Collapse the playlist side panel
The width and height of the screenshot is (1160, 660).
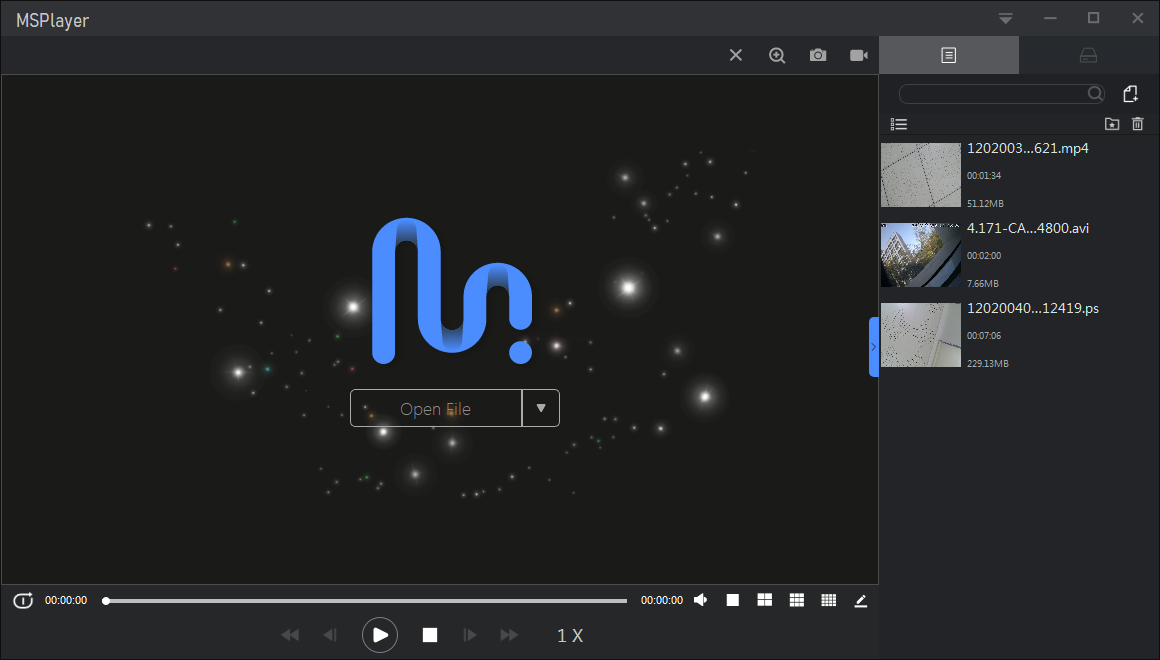point(874,346)
